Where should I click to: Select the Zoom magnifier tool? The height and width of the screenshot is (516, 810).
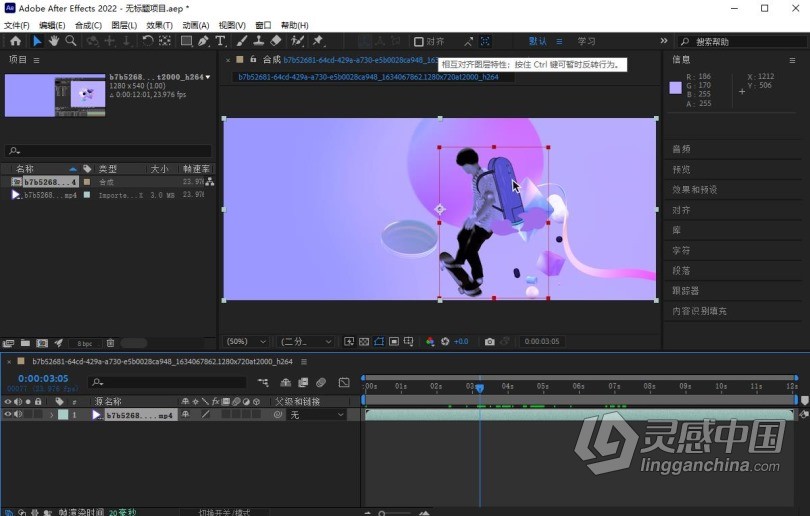tap(71, 41)
